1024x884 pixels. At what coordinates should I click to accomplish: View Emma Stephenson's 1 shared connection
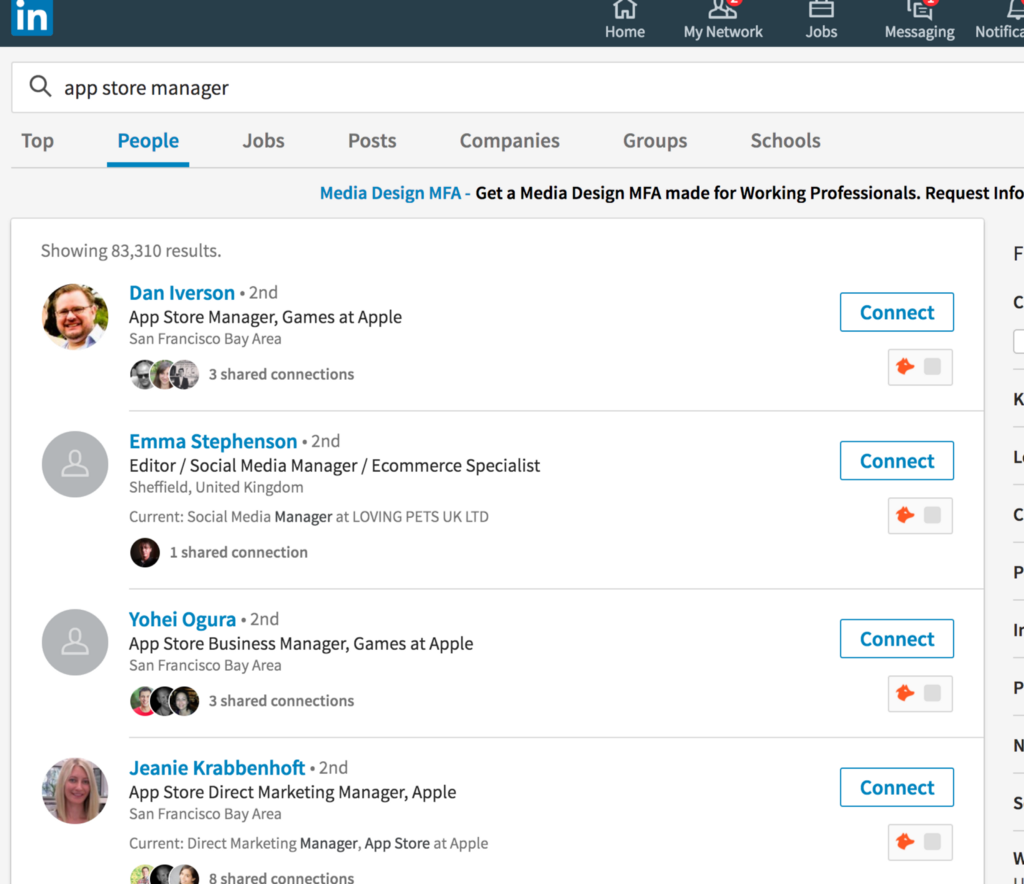pos(238,552)
